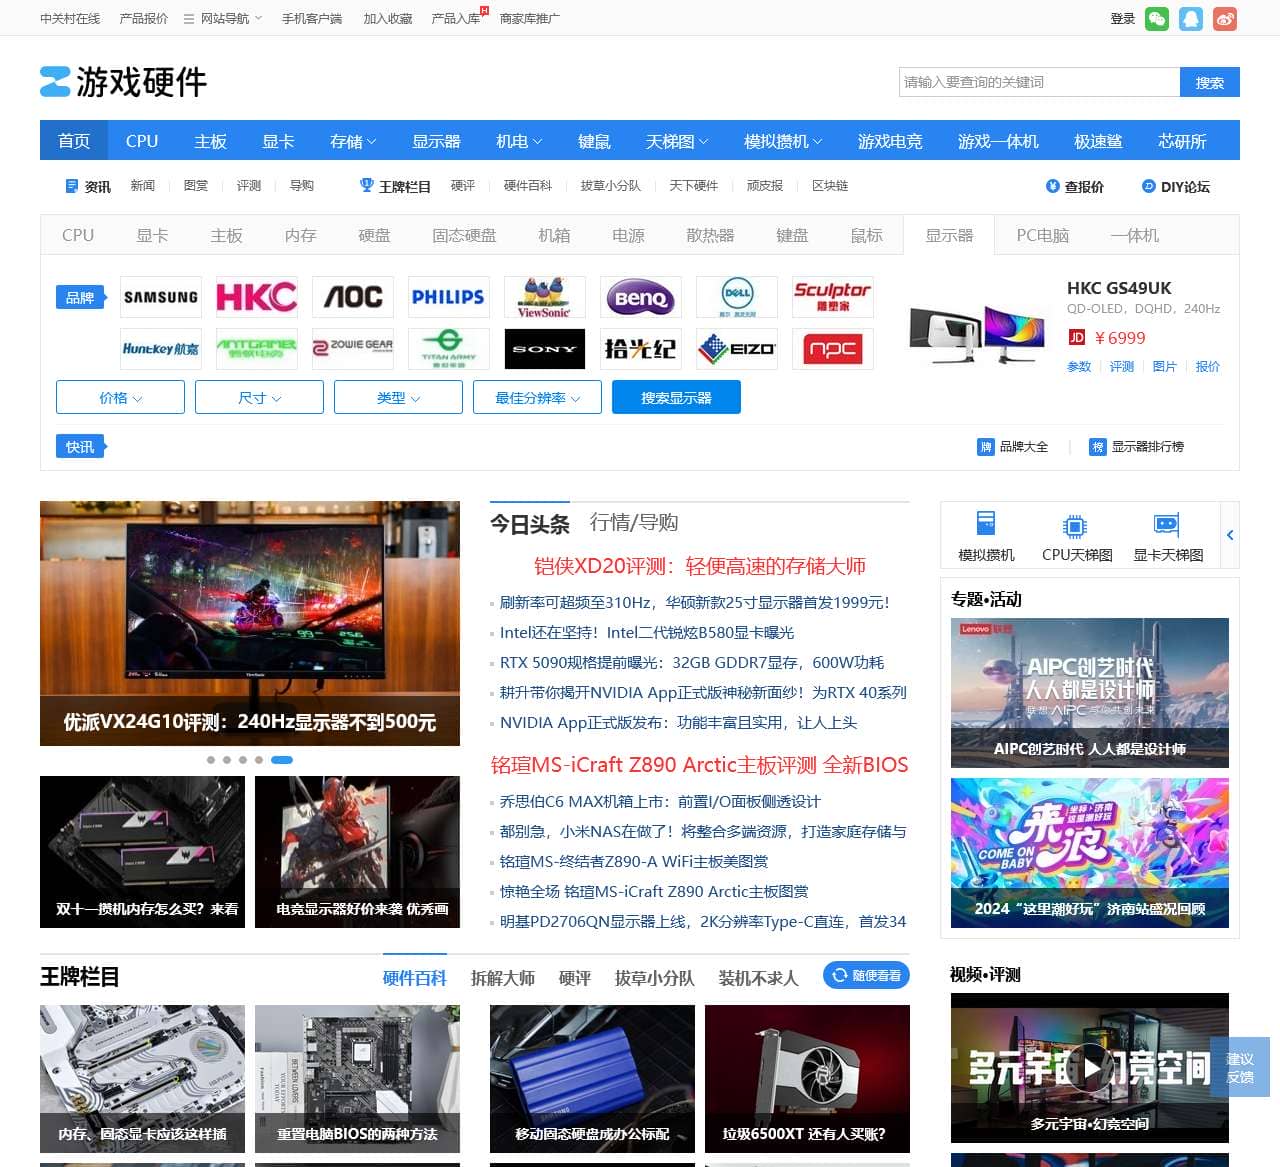The width and height of the screenshot is (1280, 1167).
Task: Choose the Dell brand logo
Action: coord(737,297)
